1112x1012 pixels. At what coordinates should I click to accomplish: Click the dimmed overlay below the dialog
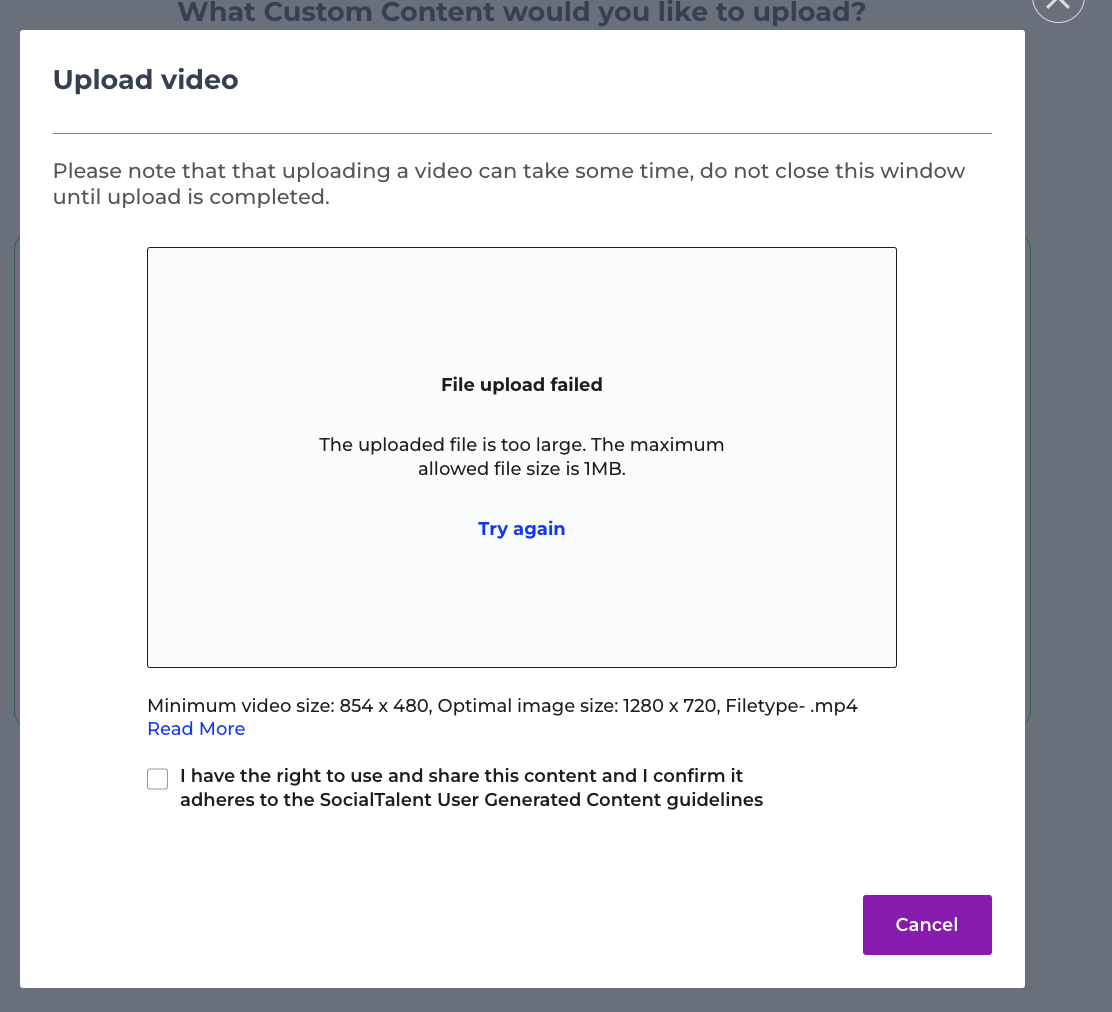pos(556,1000)
